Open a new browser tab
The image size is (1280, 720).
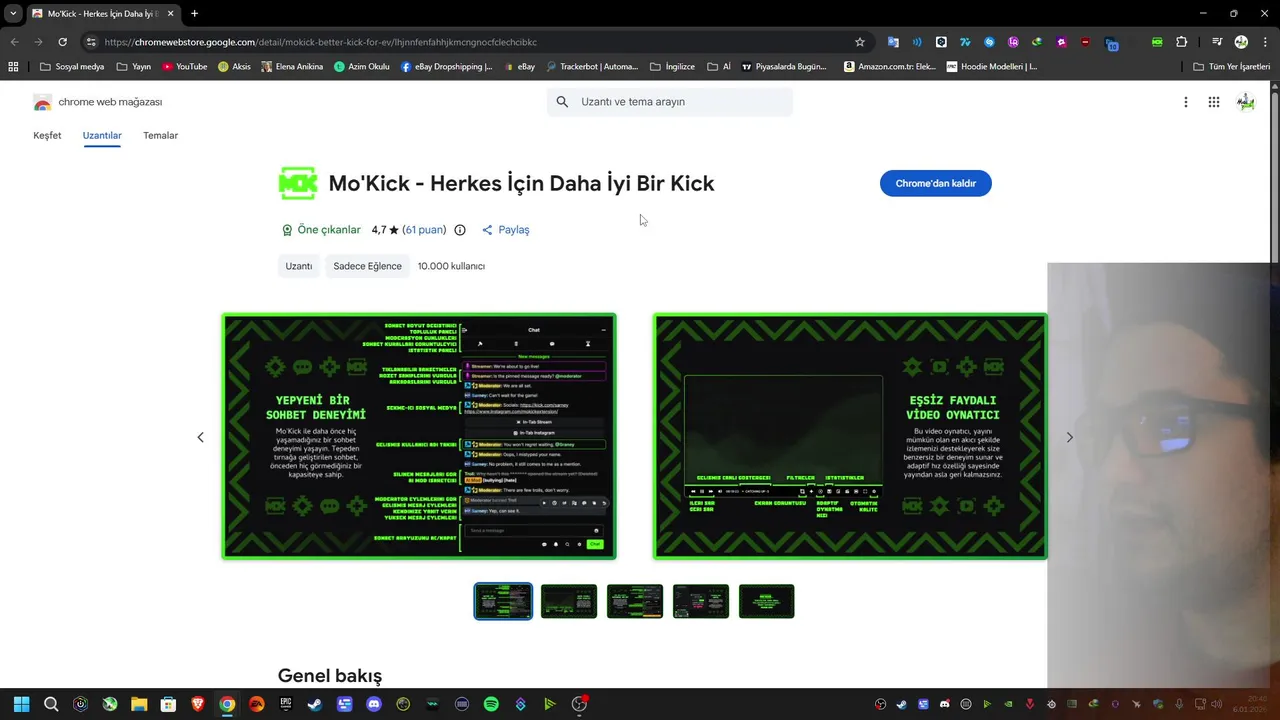[194, 14]
